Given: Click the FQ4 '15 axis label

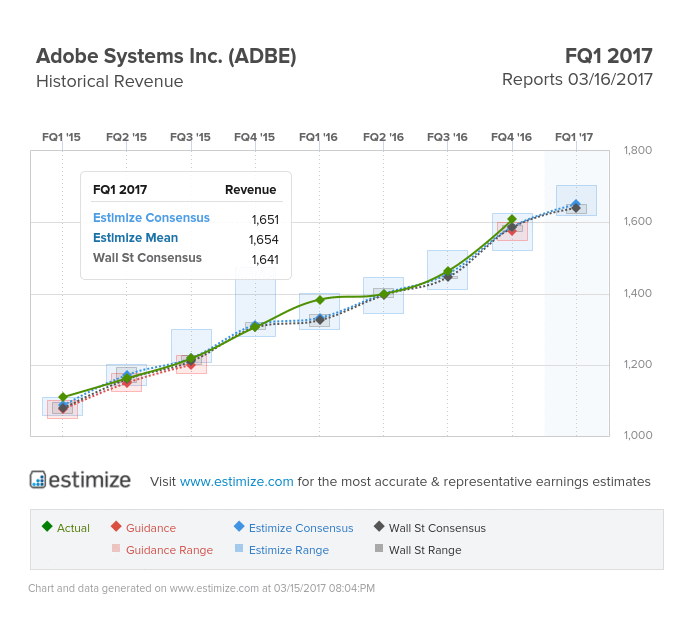Looking at the screenshot, I should pyautogui.click(x=254, y=137).
